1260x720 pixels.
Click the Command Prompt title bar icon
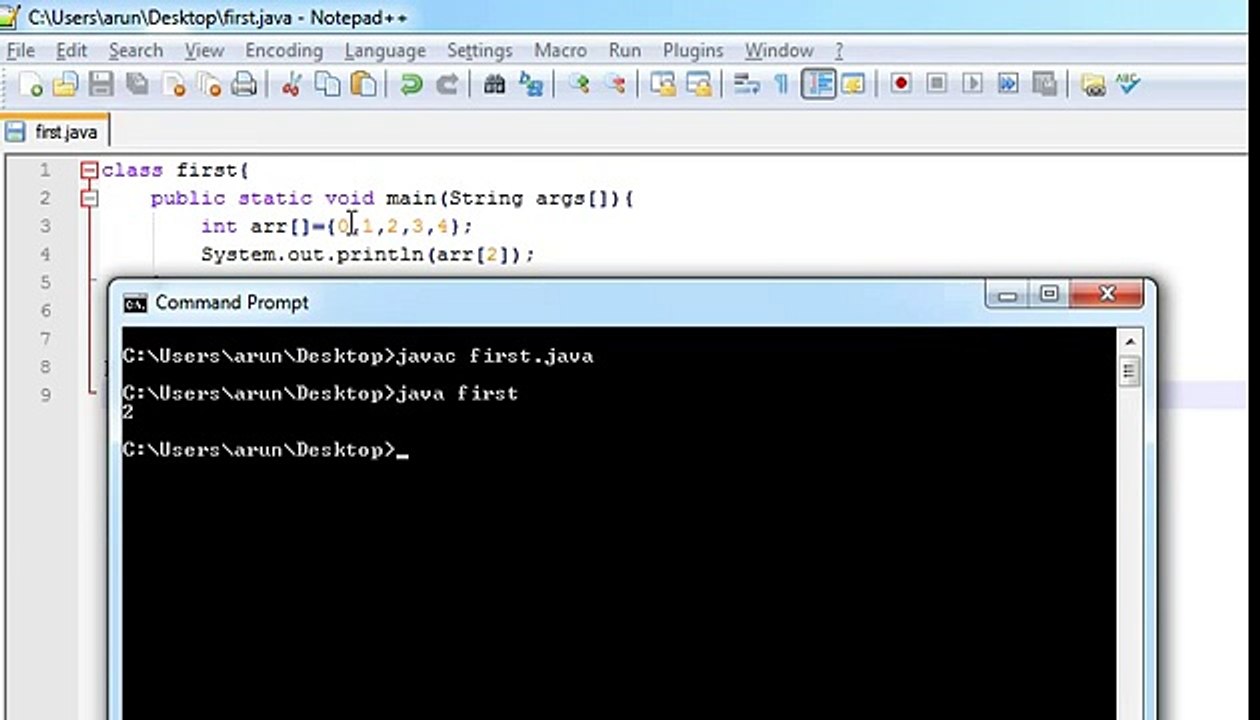[x=135, y=303]
